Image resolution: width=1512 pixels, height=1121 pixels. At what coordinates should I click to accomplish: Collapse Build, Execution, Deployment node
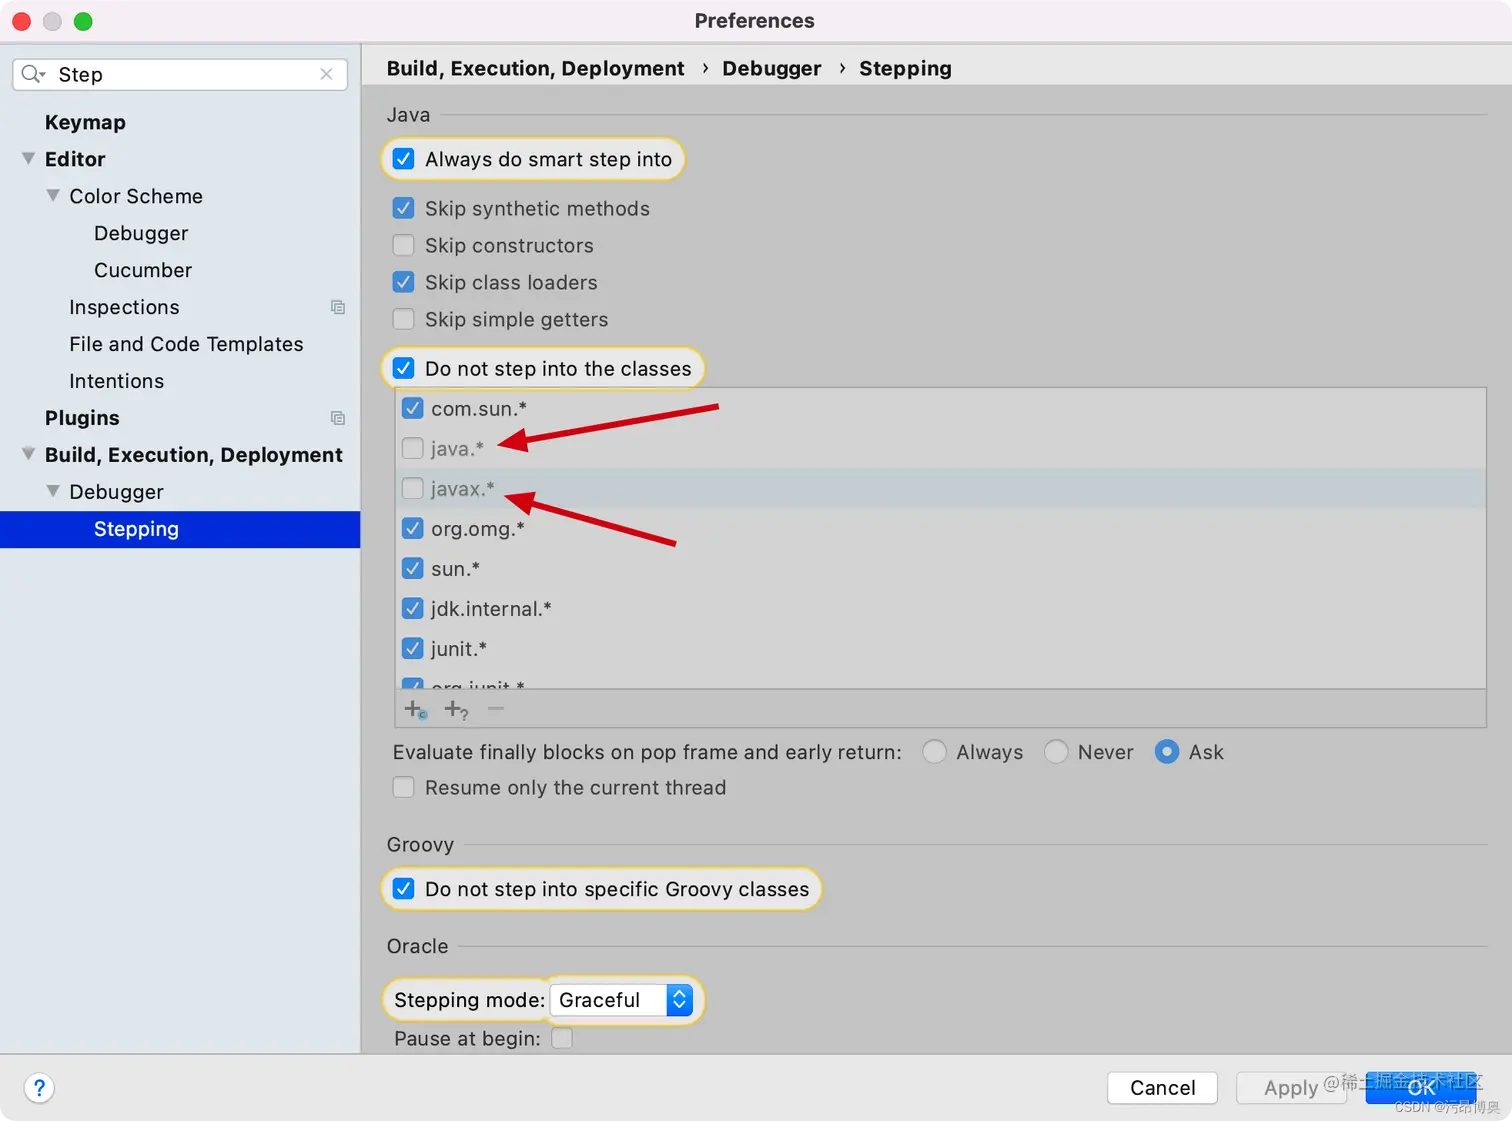[x=28, y=455]
